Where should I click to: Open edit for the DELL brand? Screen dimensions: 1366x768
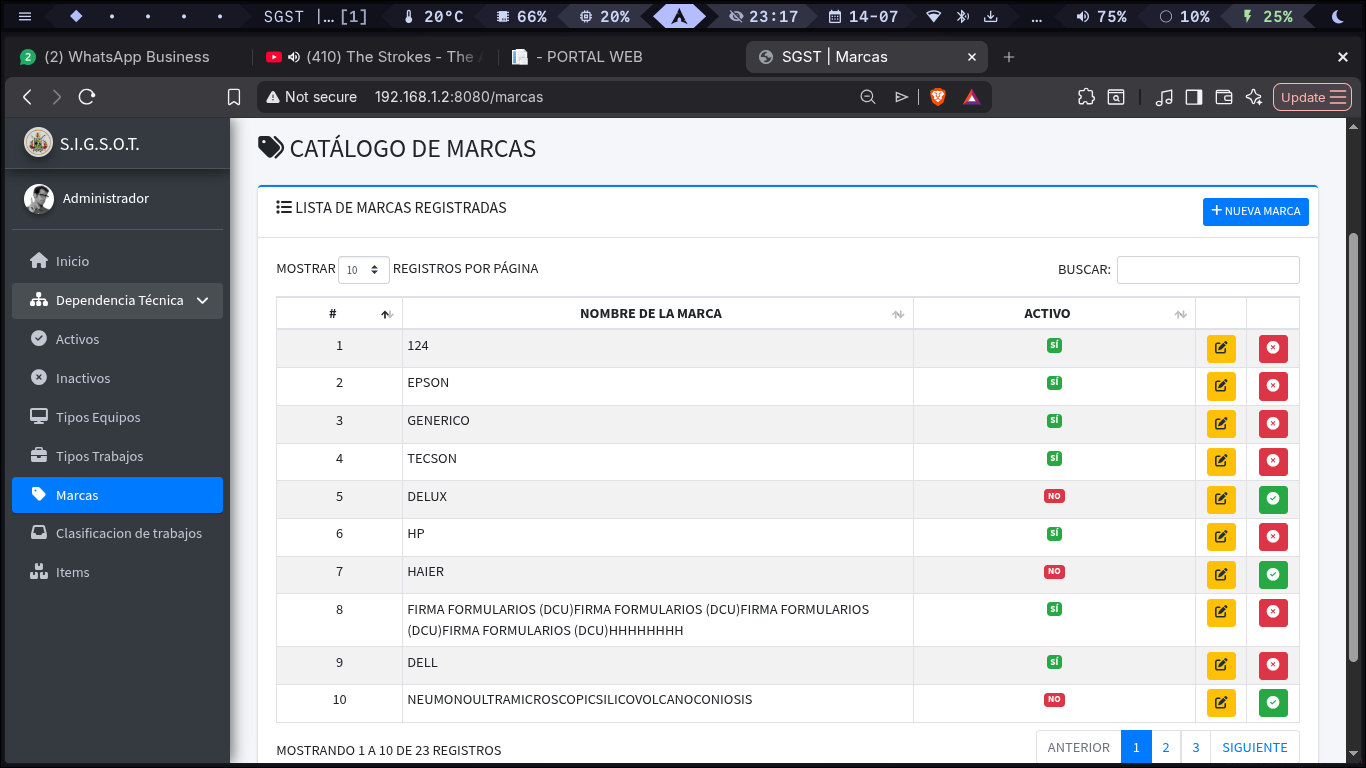[1221, 666]
